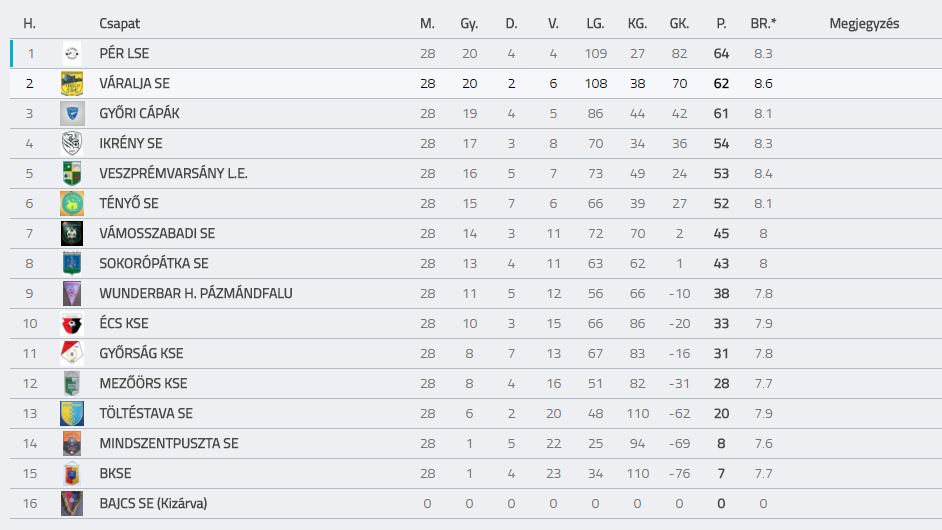Click the Csapat column header

coord(120,23)
